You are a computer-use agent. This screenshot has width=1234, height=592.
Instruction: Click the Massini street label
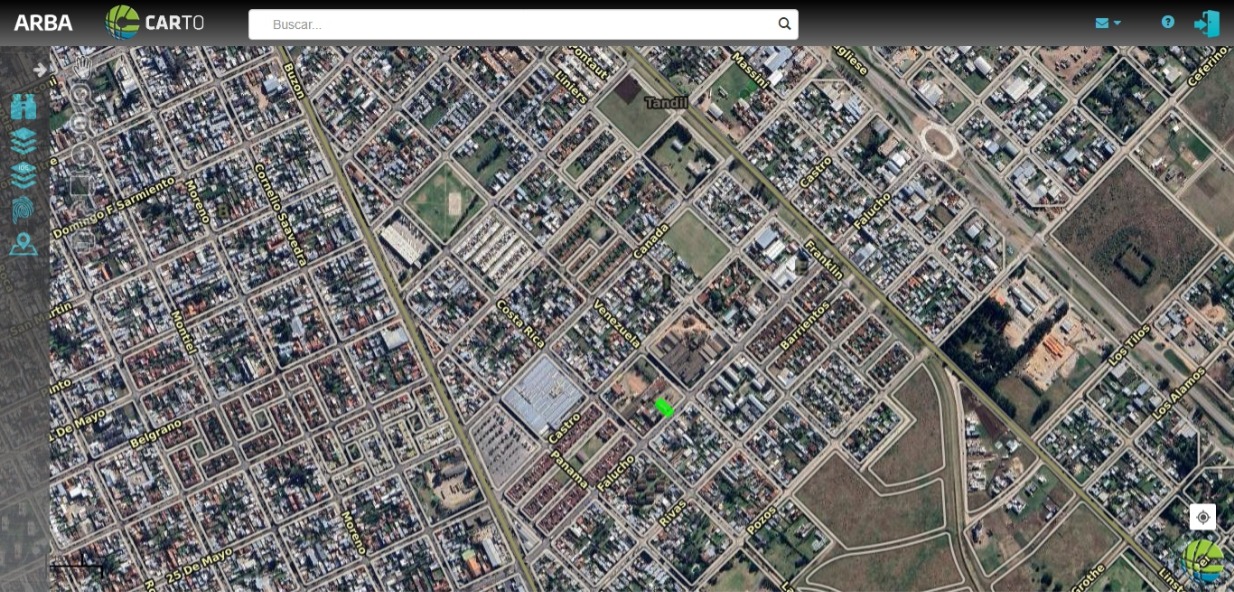pos(749,71)
